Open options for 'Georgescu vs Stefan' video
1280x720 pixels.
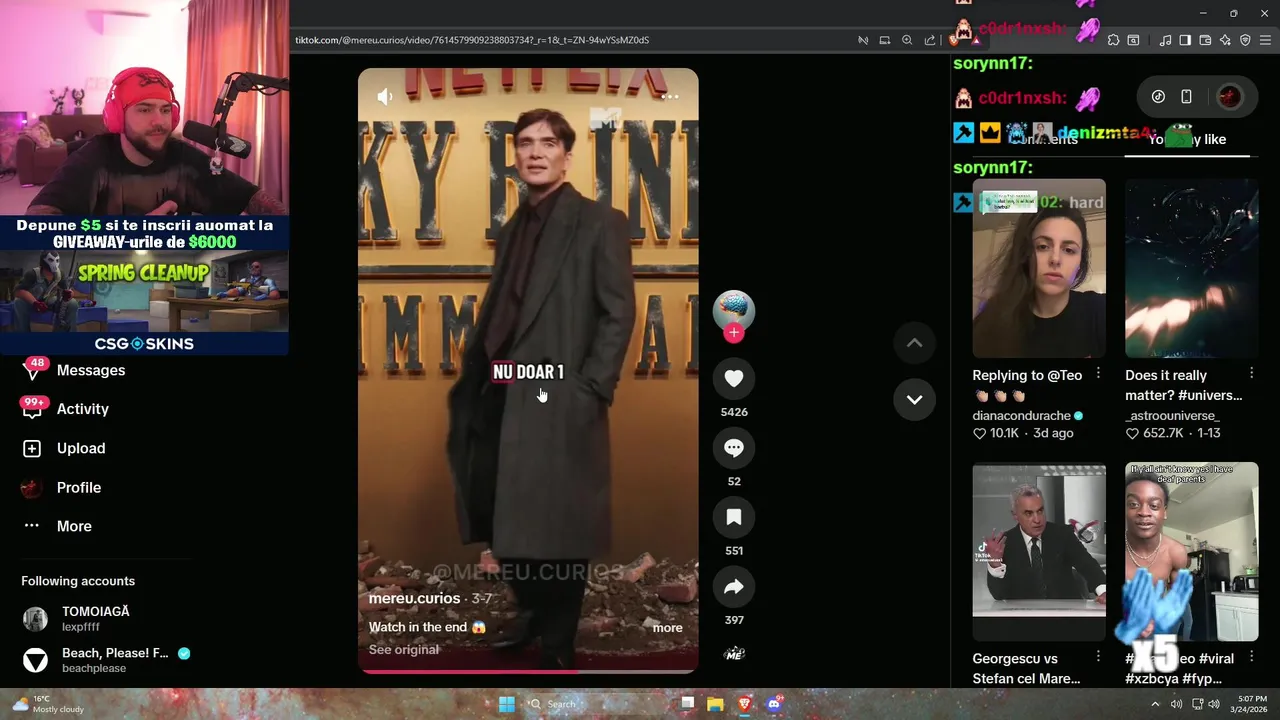[x=1098, y=656]
